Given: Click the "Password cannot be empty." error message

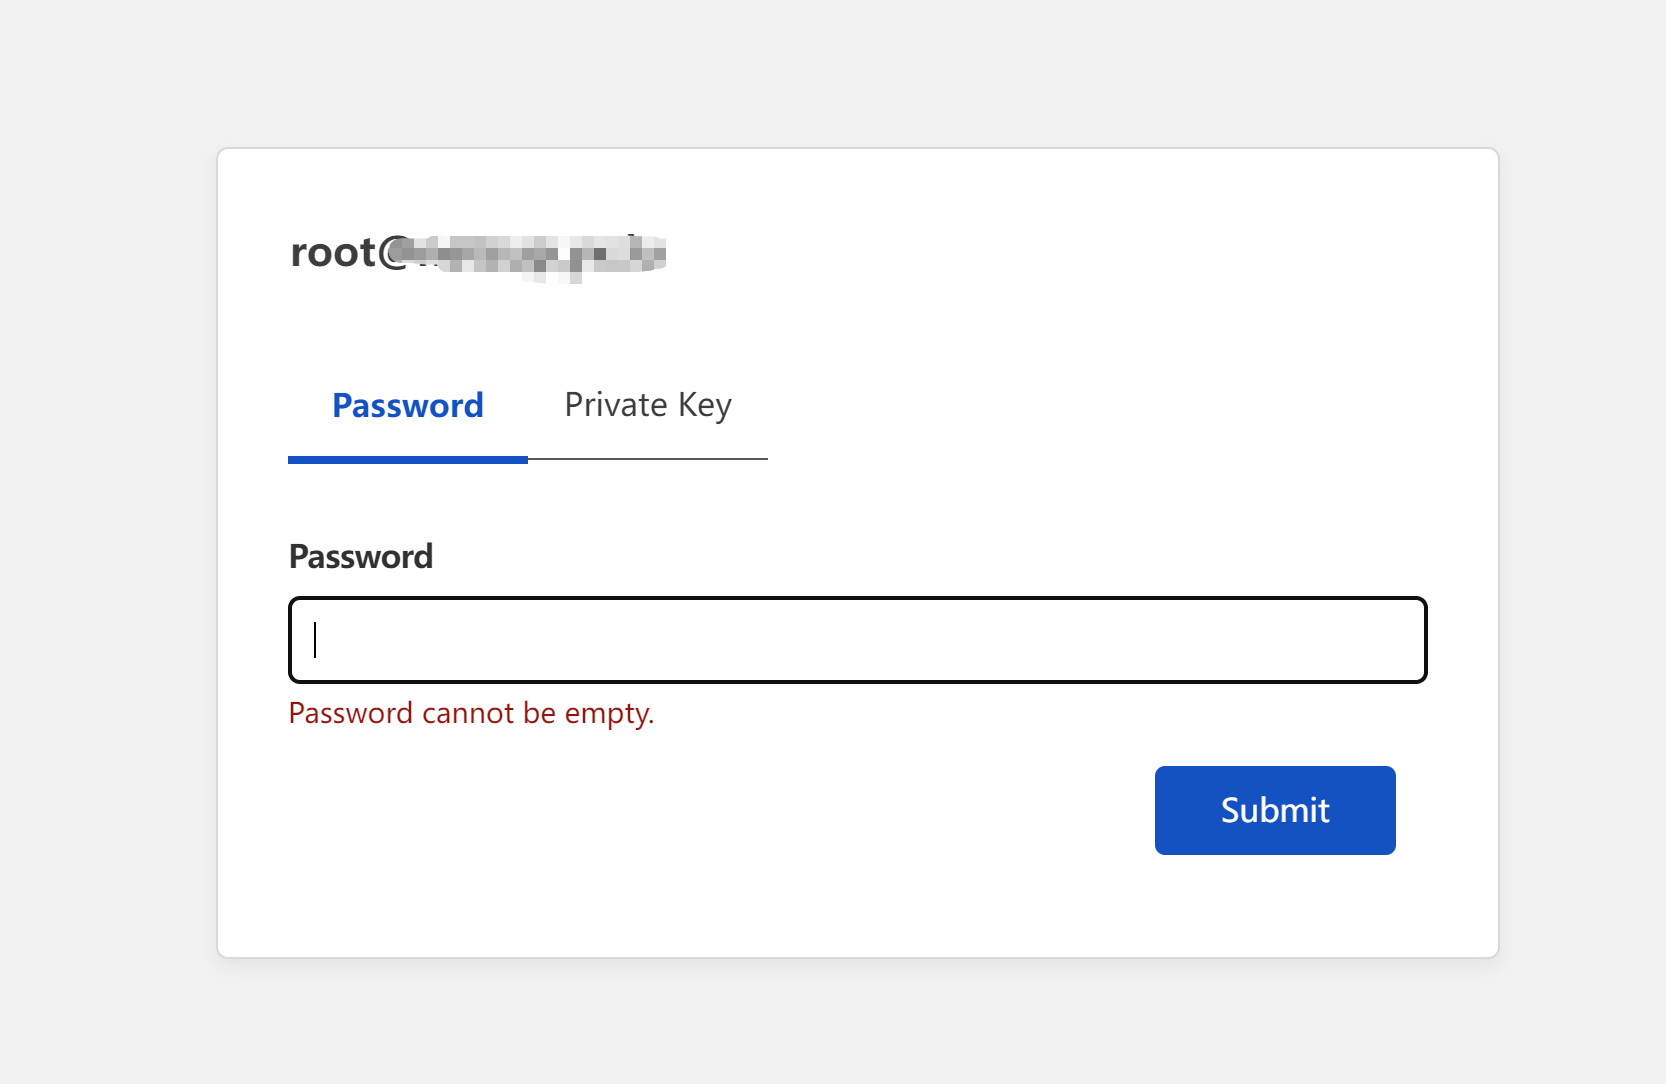Looking at the screenshot, I should pos(471,713).
